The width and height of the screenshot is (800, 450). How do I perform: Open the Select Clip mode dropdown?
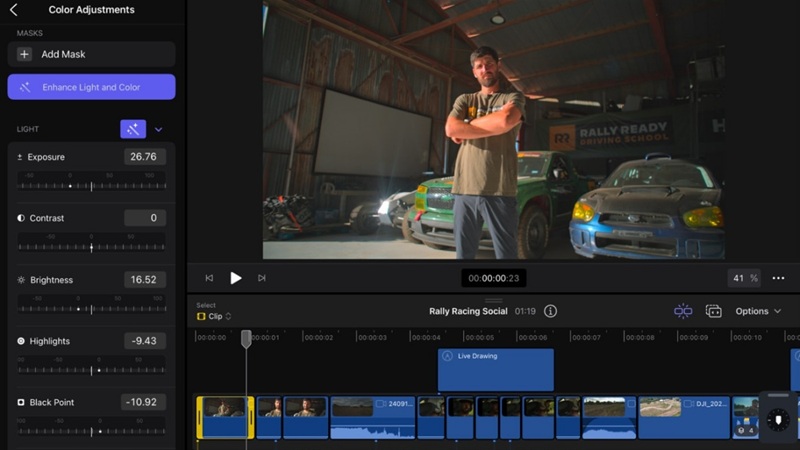pyautogui.click(x=214, y=316)
